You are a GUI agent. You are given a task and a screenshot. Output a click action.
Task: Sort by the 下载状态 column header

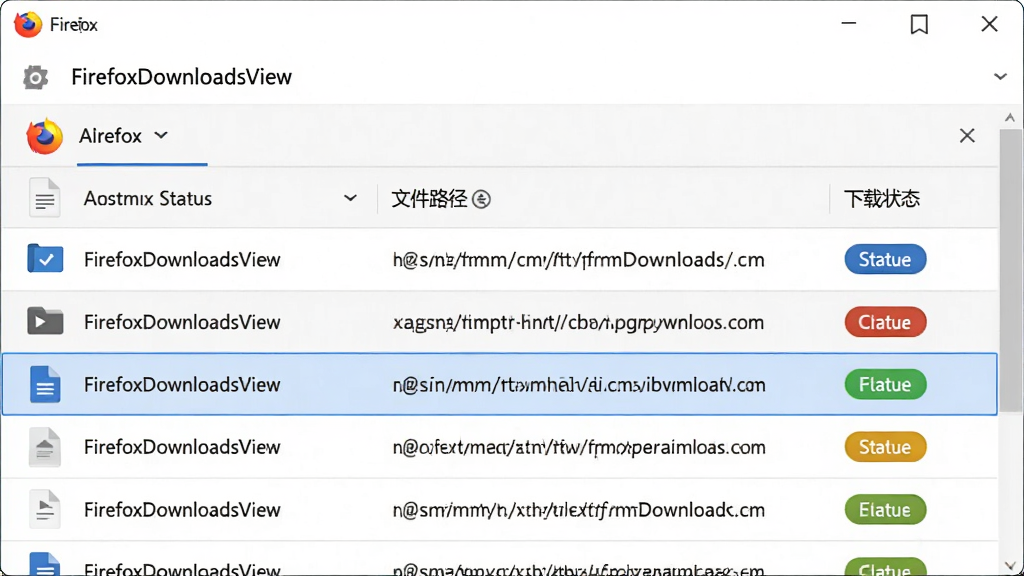[882, 199]
